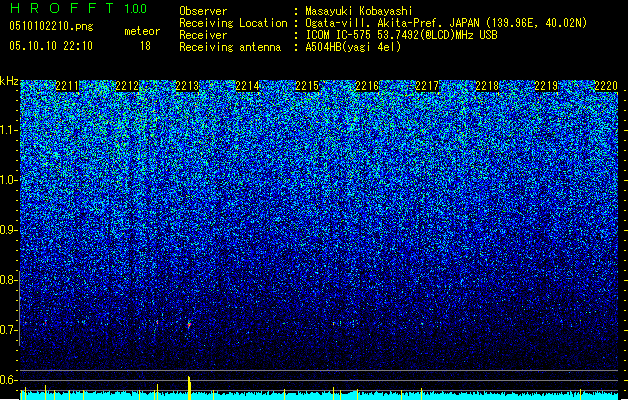Click the 0.8 kHz axis label
Viewport: 629px width, 400px height.
[x=9, y=280]
